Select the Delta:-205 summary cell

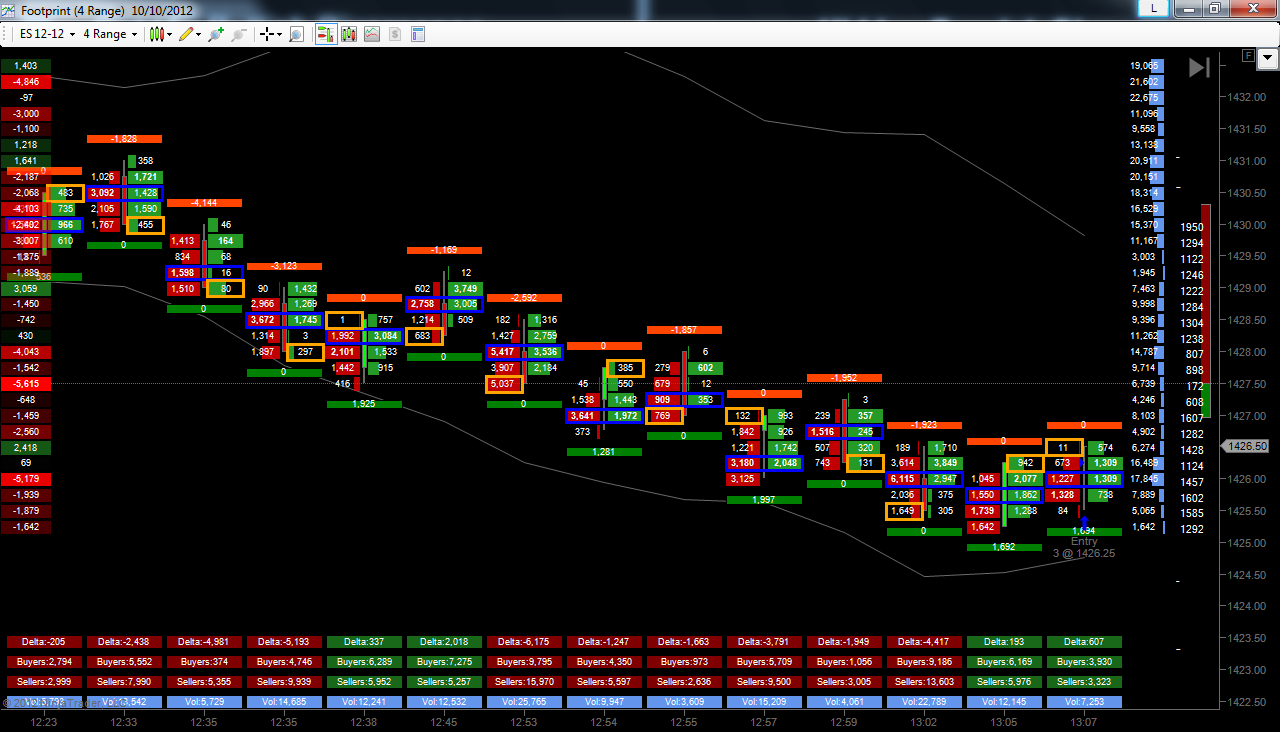click(x=44, y=642)
